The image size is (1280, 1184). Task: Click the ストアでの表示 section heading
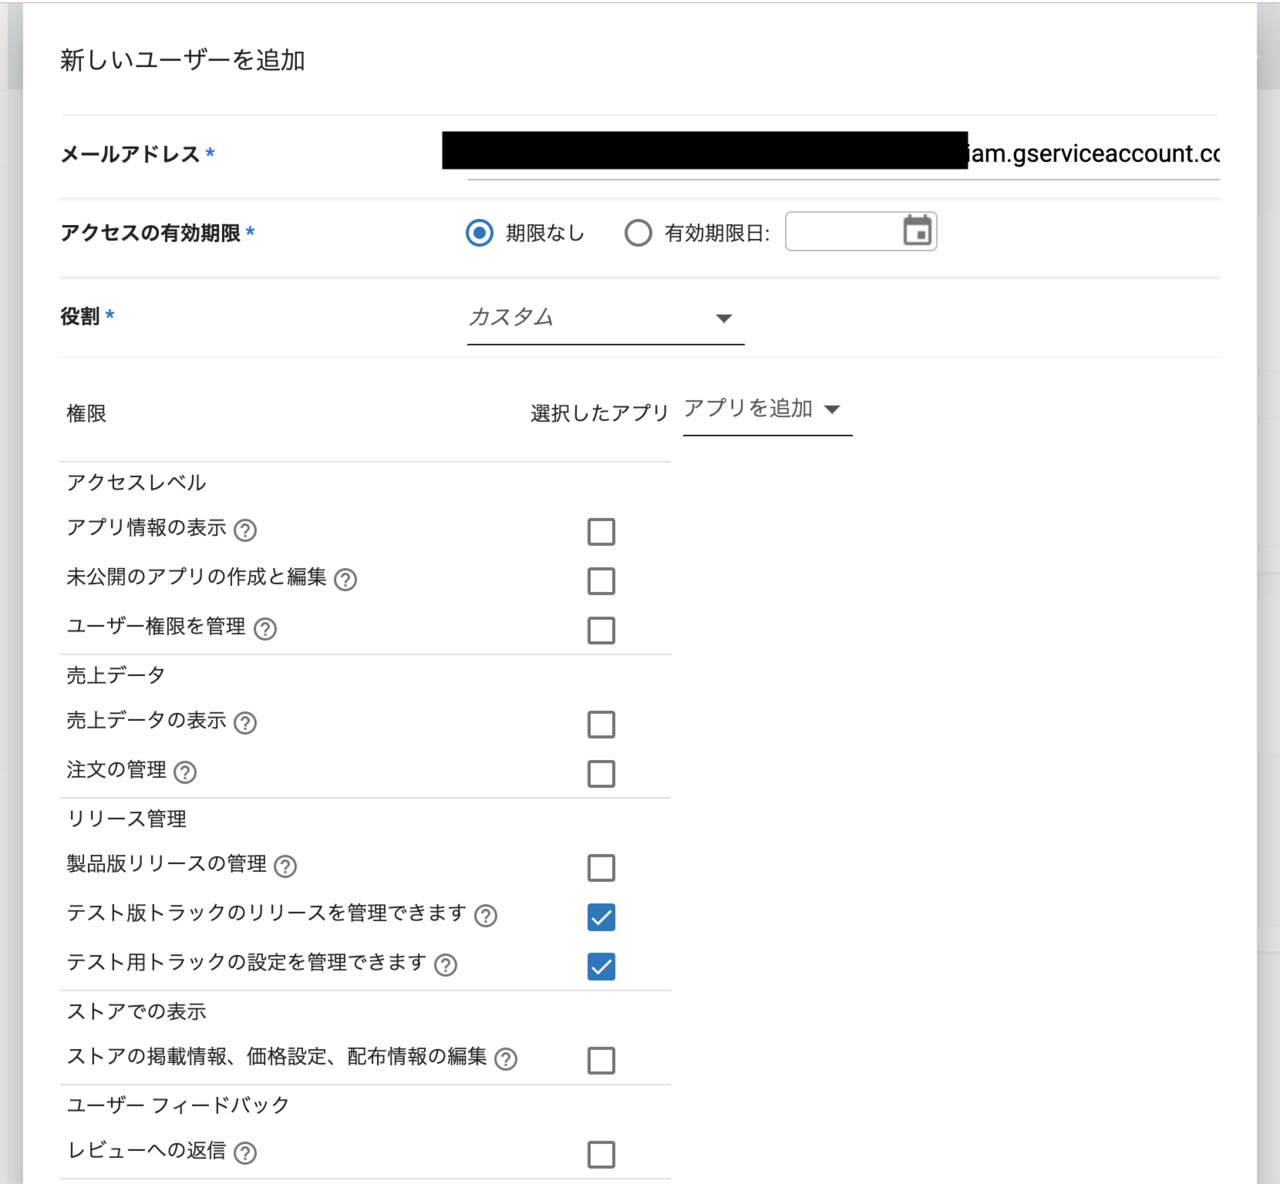pos(136,1012)
